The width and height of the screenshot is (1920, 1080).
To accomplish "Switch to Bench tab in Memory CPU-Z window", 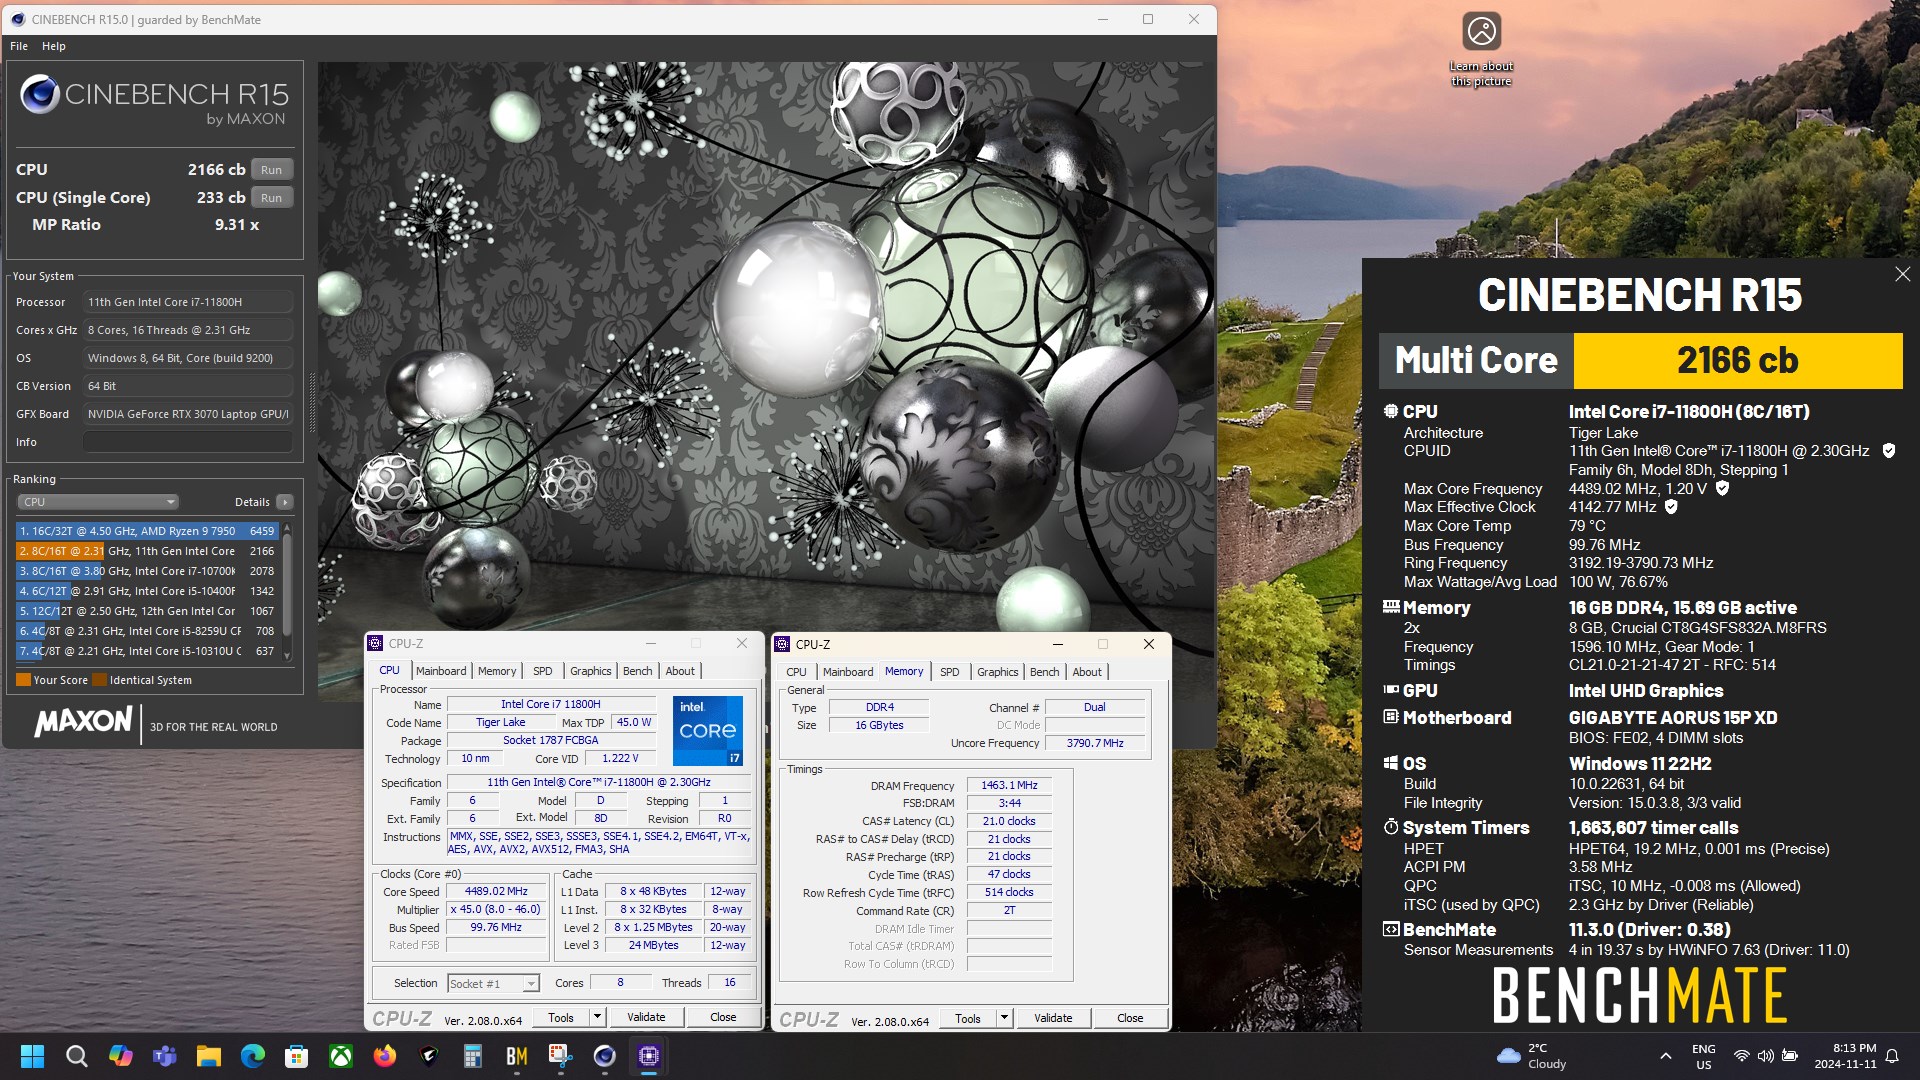I will pyautogui.click(x=1044, y=672).
